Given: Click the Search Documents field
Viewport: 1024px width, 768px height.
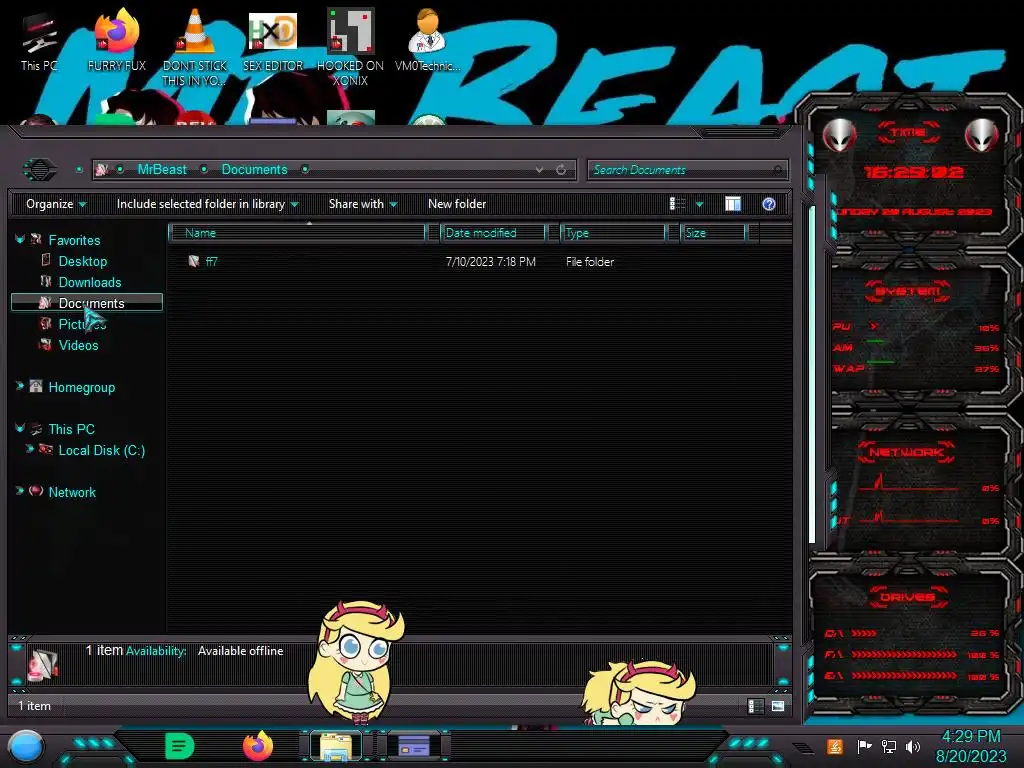Looking at the screenshot, I should pyautogui.click(x=687, y=170).
